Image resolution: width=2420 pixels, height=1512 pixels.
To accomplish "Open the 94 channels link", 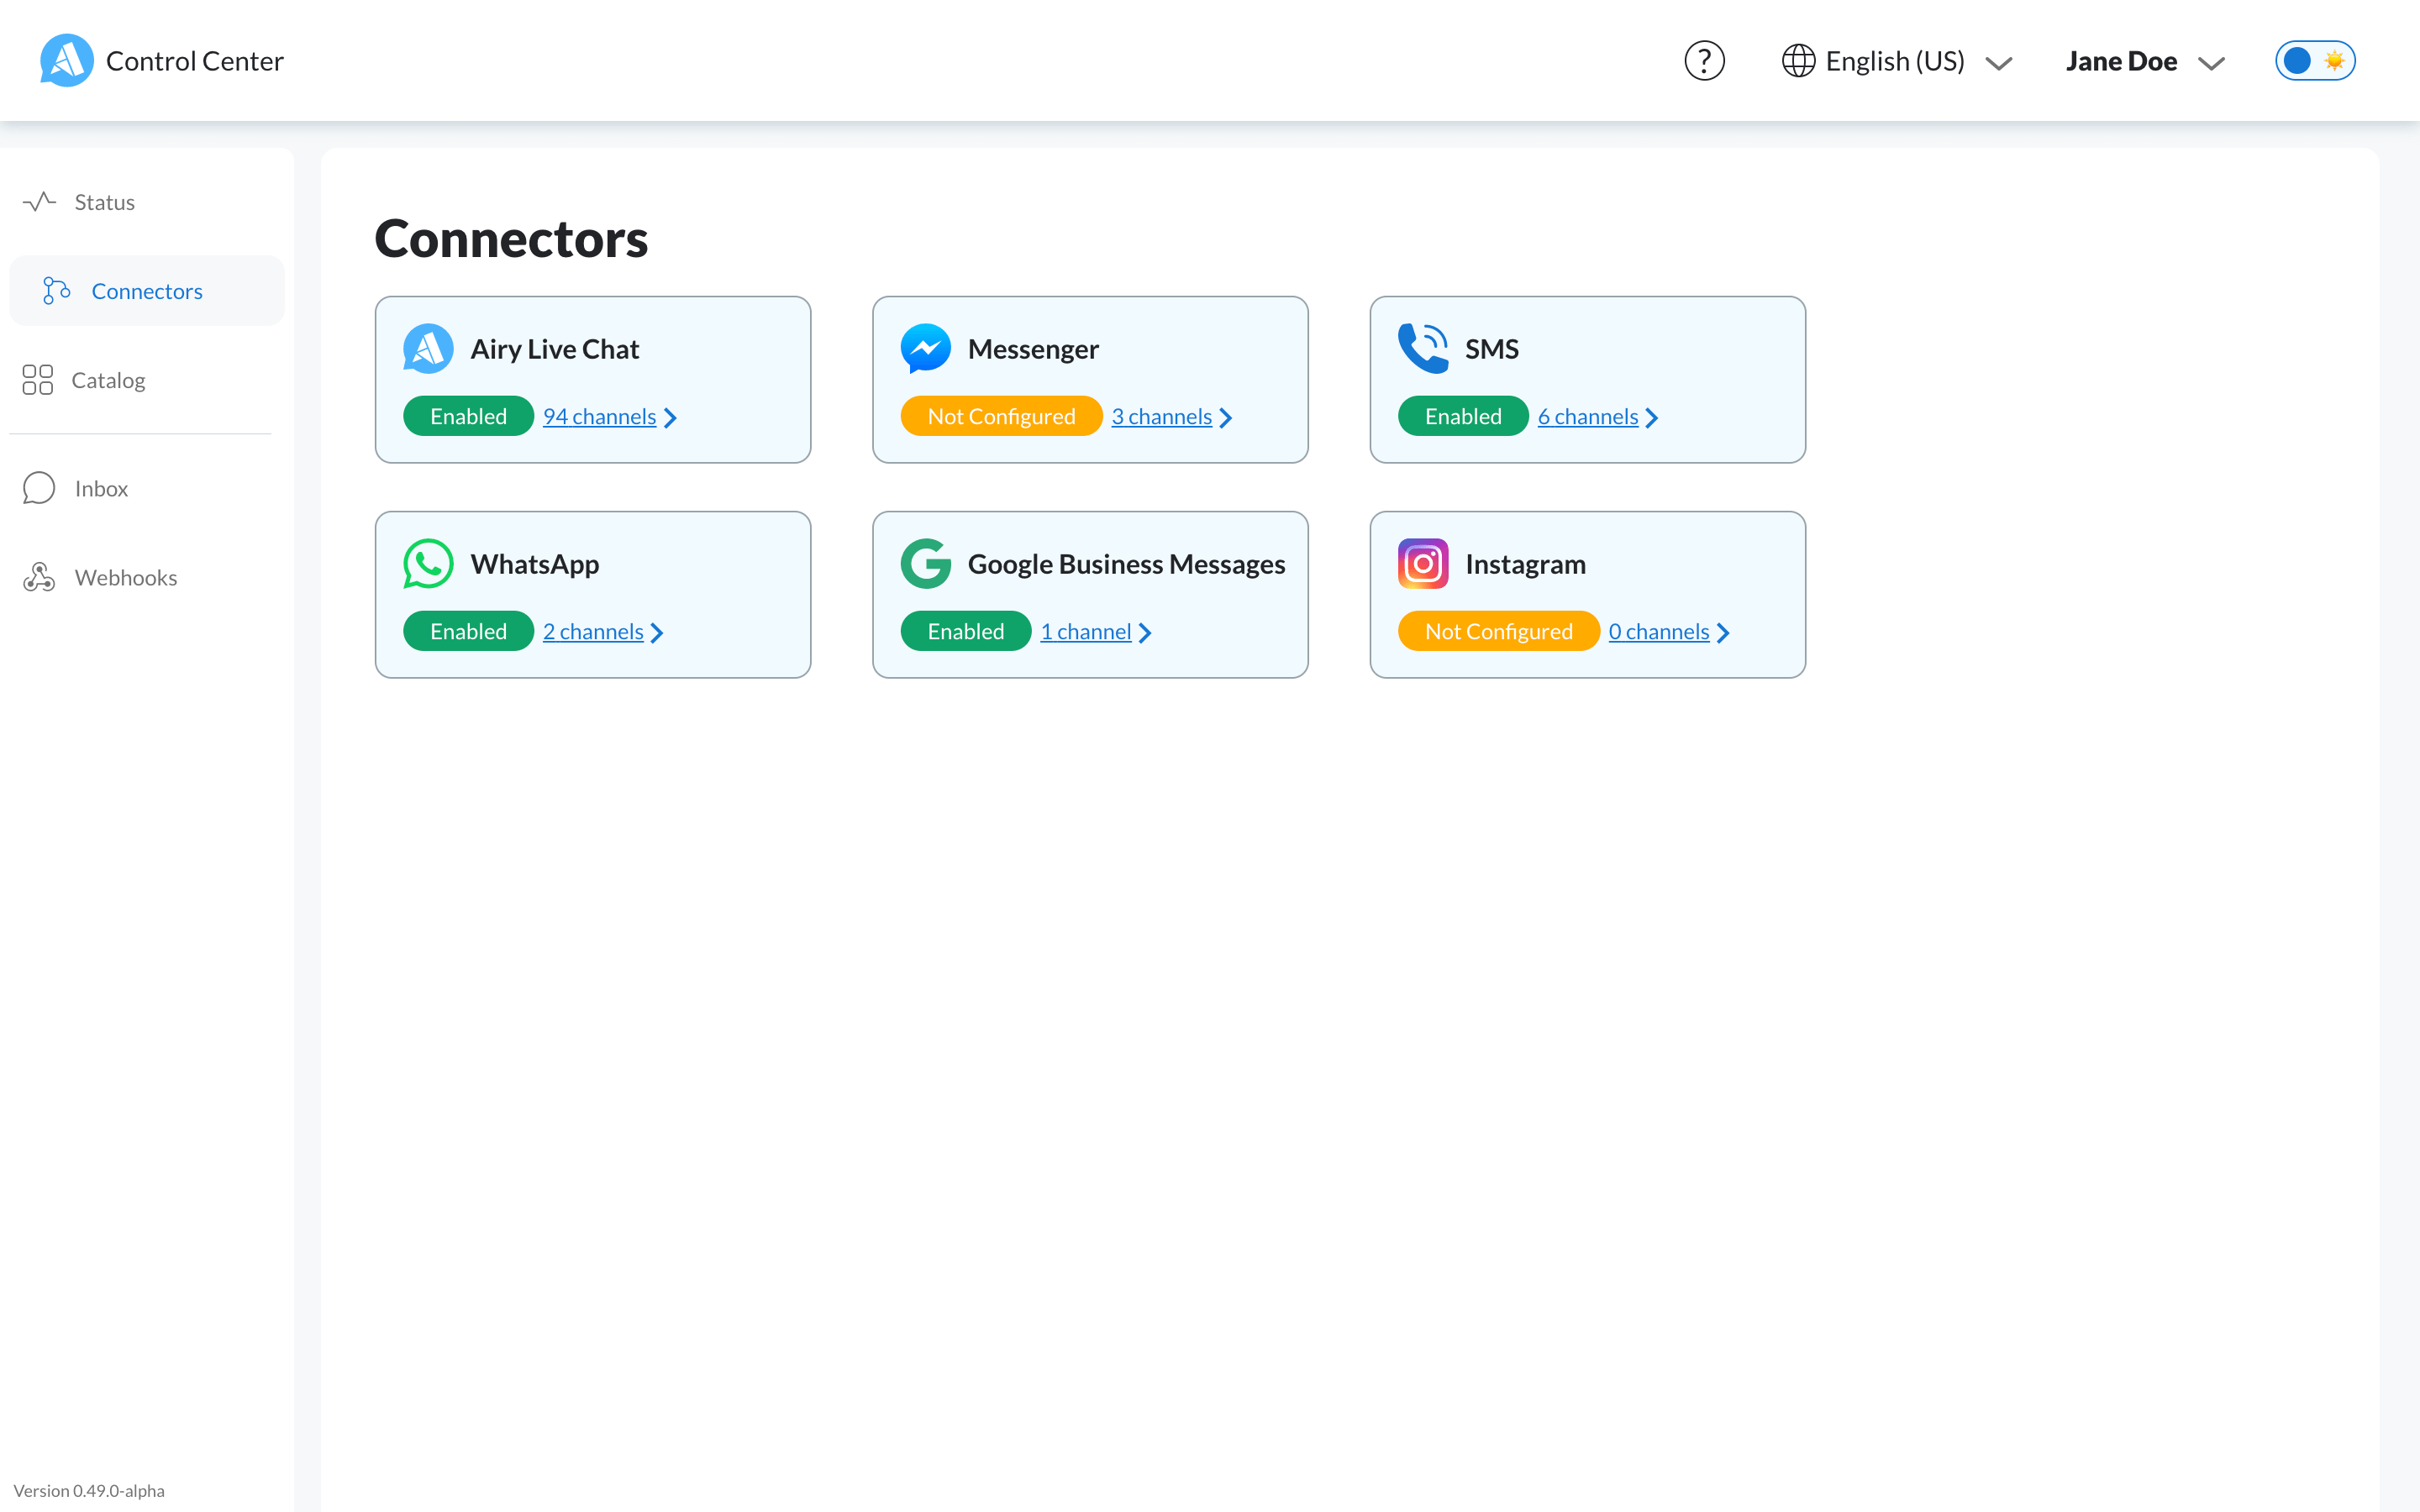I will 599,417.
